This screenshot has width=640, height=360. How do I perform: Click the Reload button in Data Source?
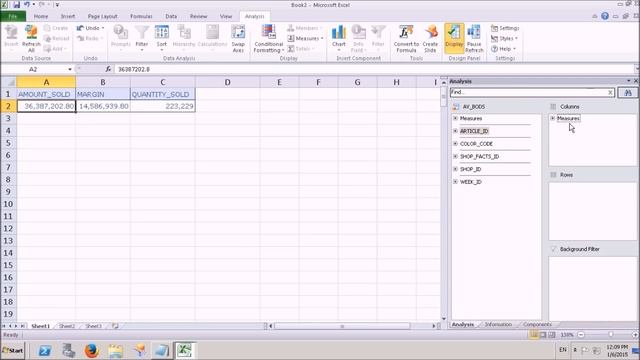pyautogui.click(x=56, y=38)
